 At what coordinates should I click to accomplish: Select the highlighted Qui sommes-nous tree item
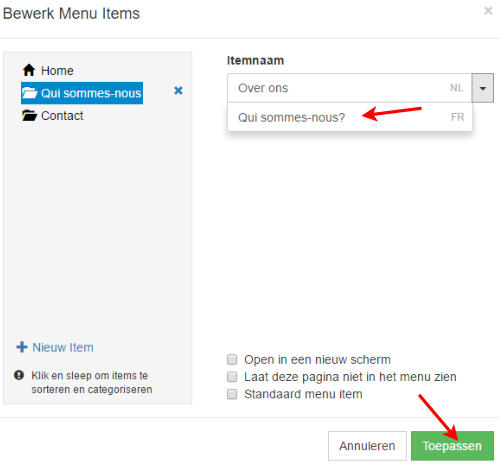[x=82, y=93]
